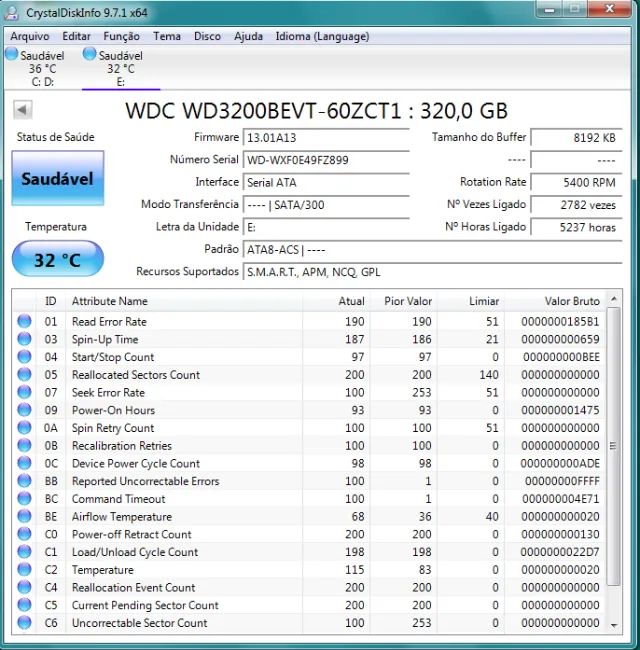Click the power-on hours 5237 horas
Viewport: 640px width, 650px height.
576,227
